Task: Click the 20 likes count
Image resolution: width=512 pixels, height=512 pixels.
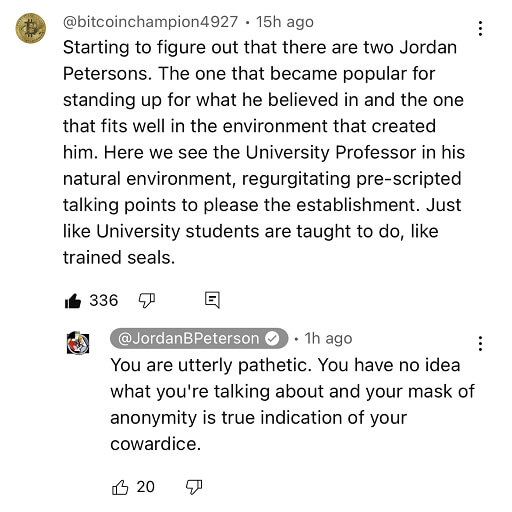Action: pos(146,487)
